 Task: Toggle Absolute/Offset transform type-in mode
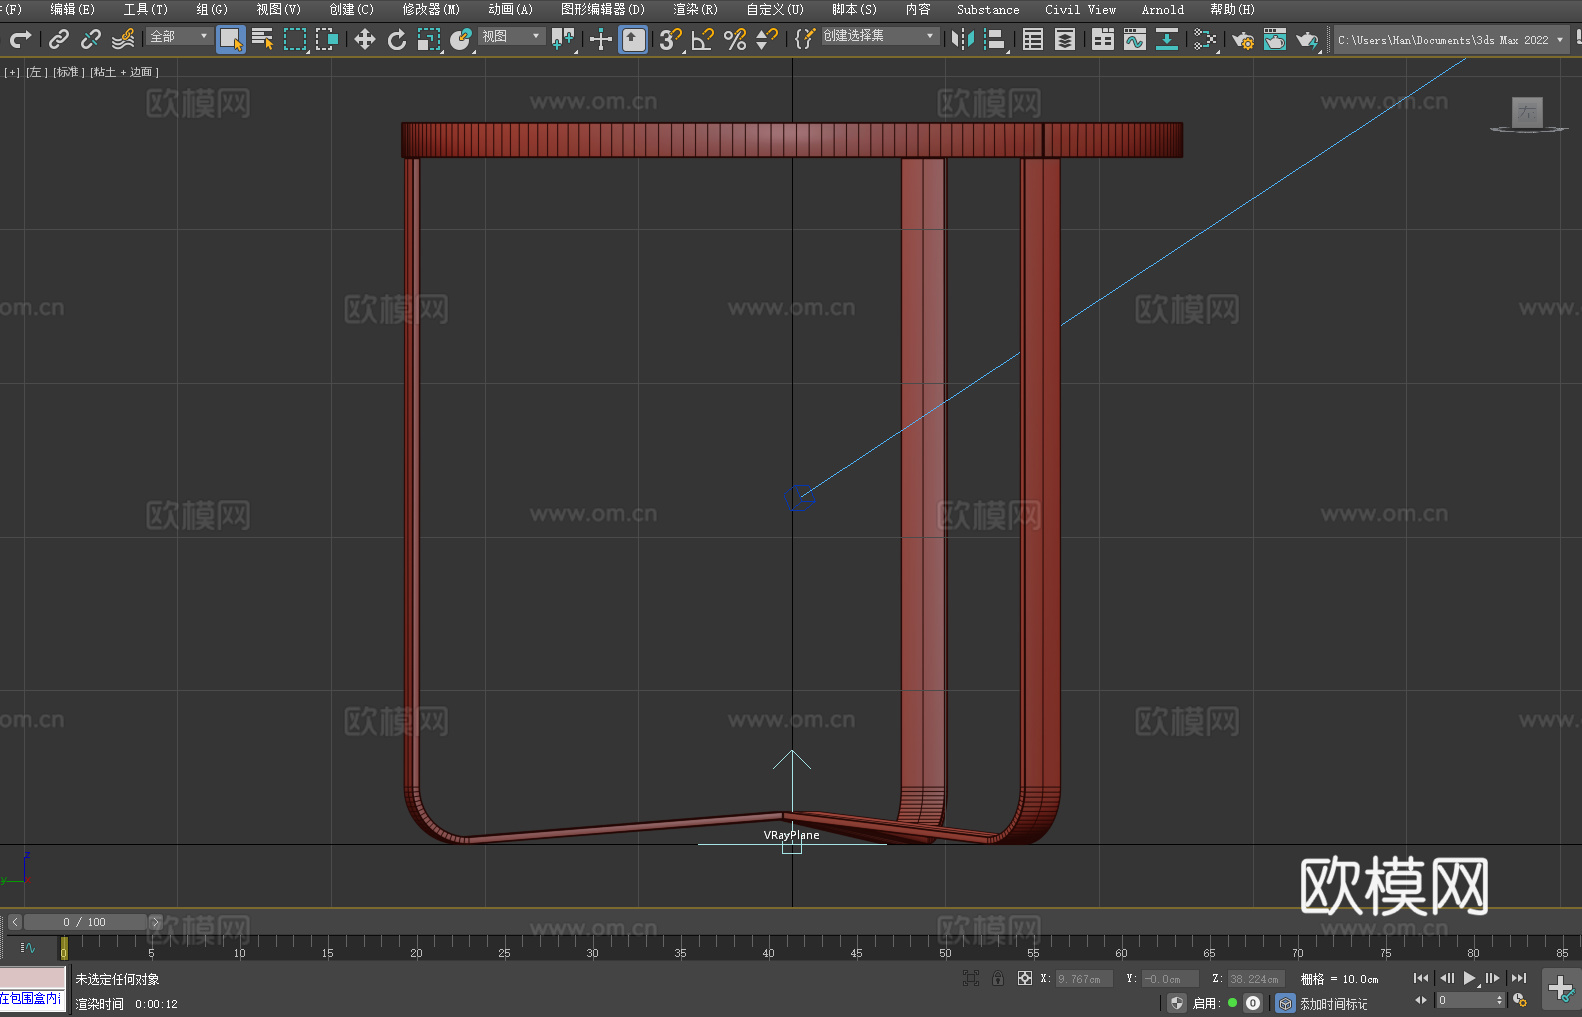tap(1024, 978)
